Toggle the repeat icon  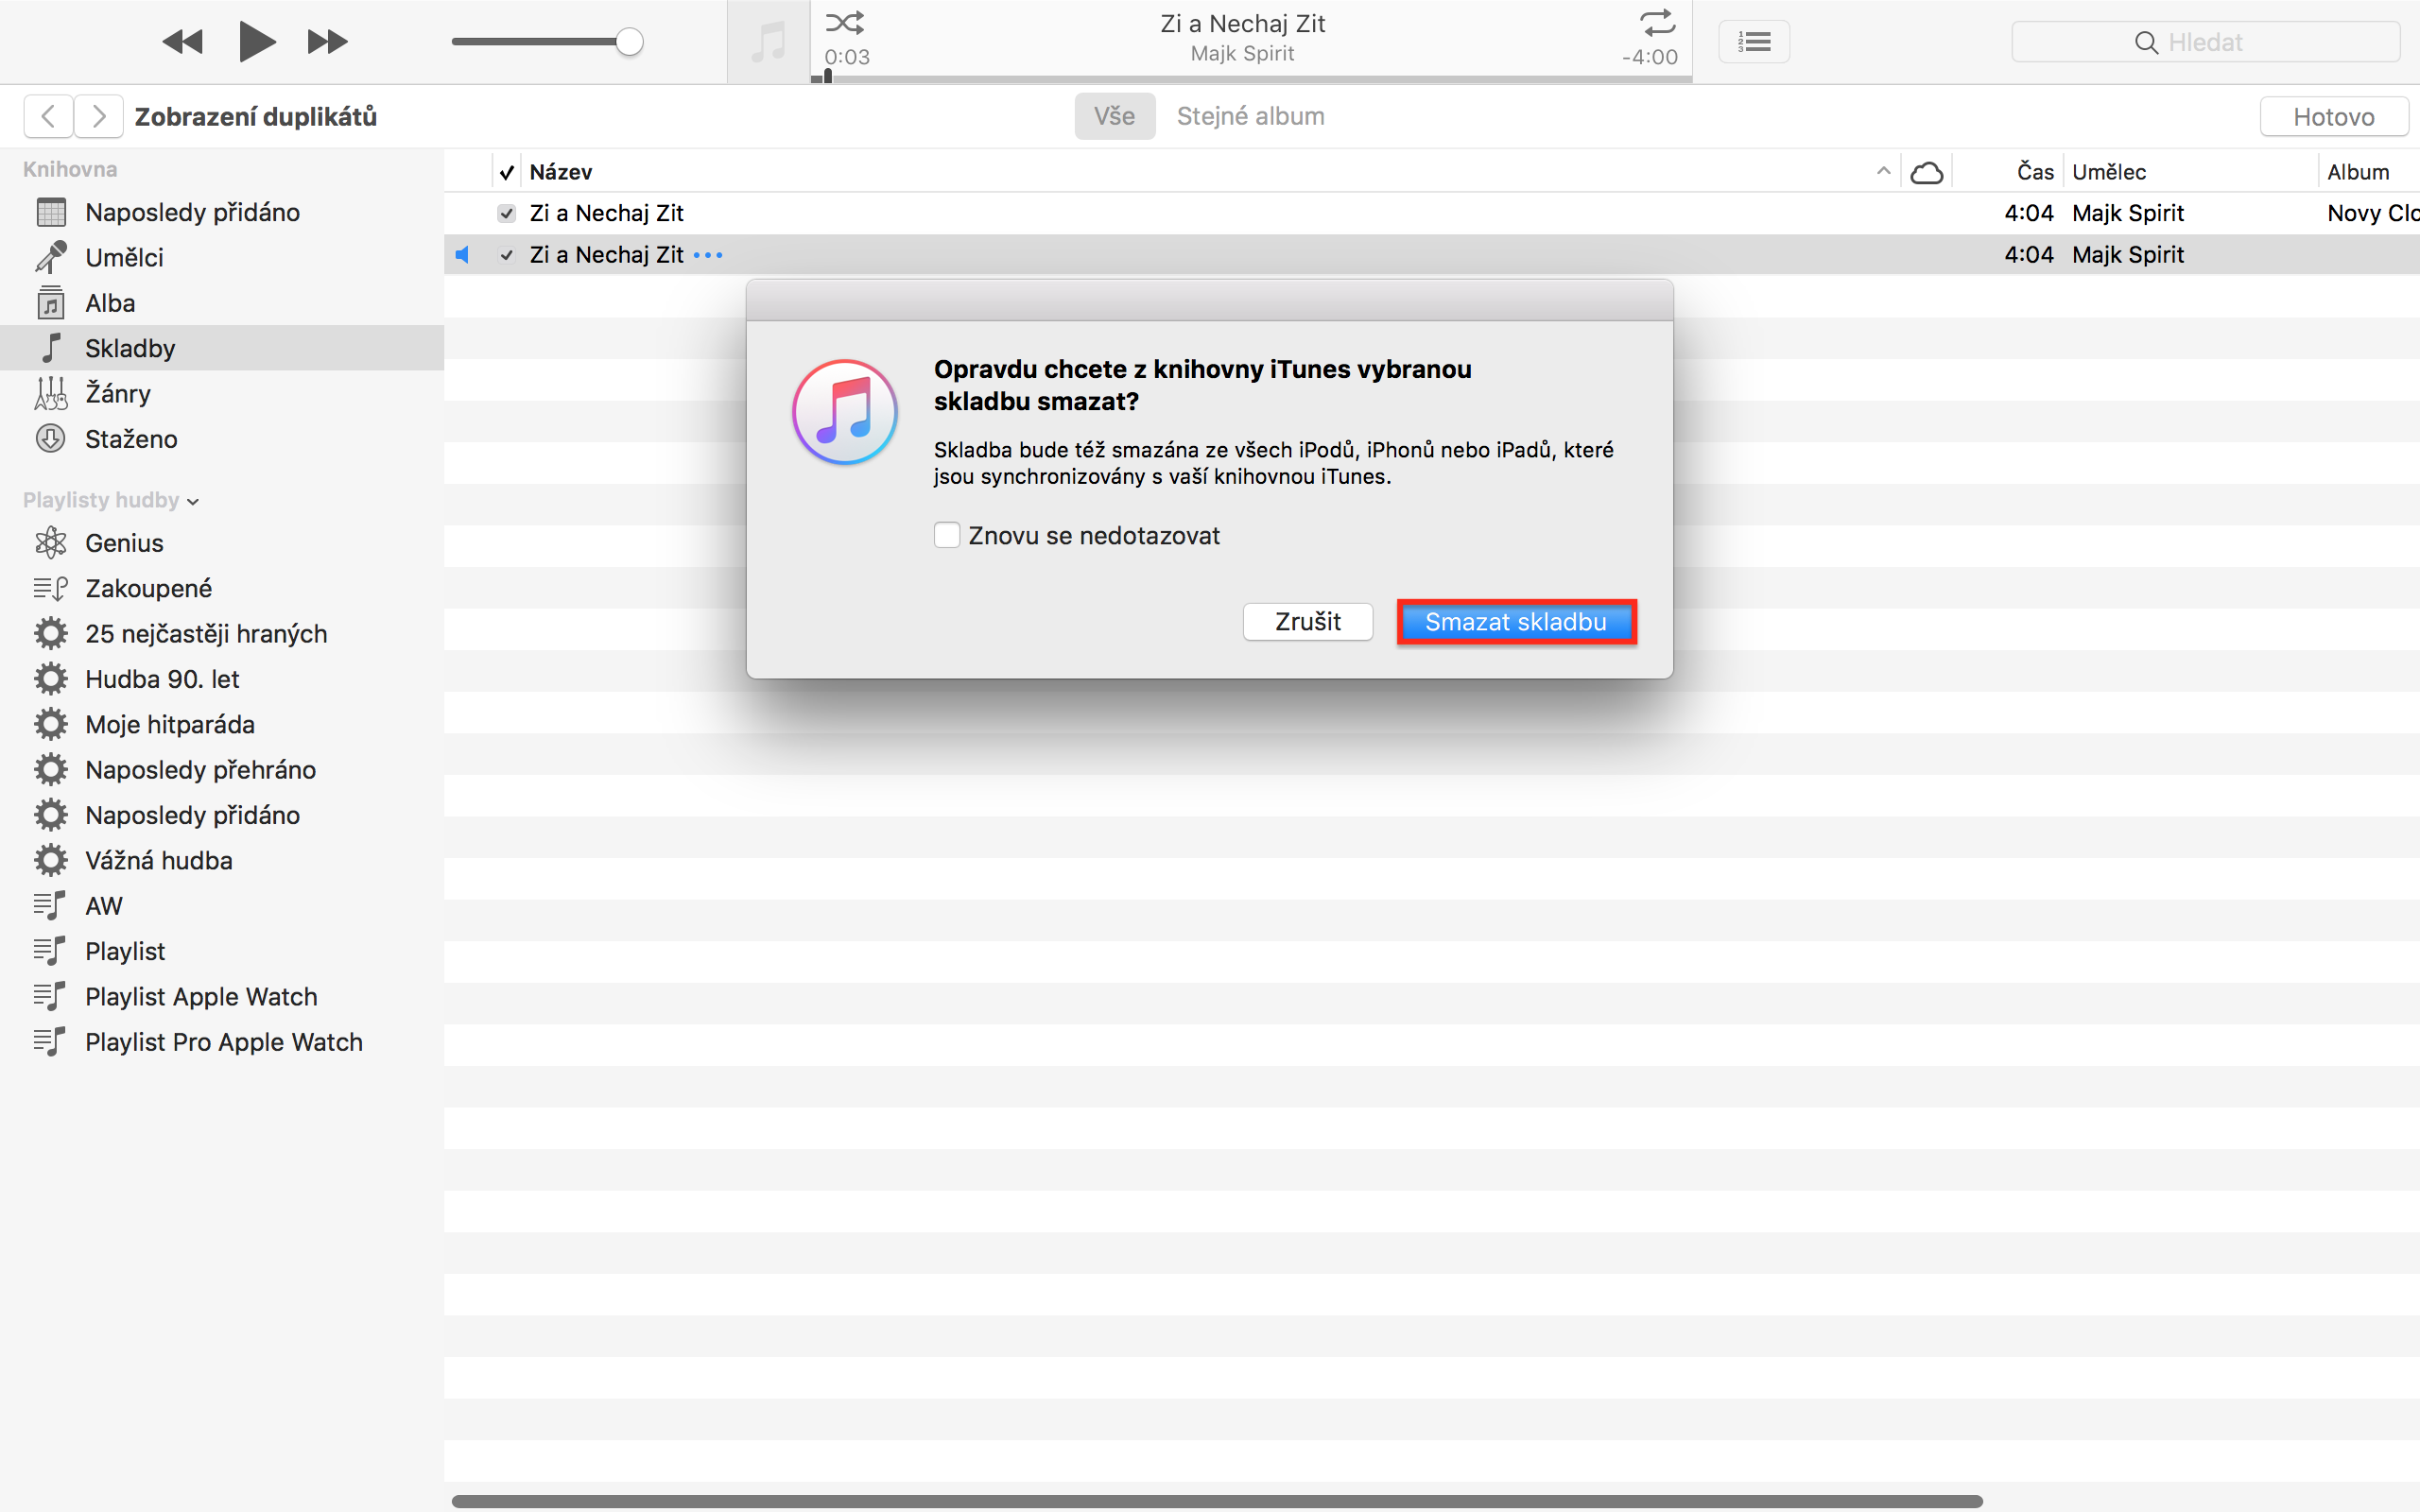(1657, 22)
